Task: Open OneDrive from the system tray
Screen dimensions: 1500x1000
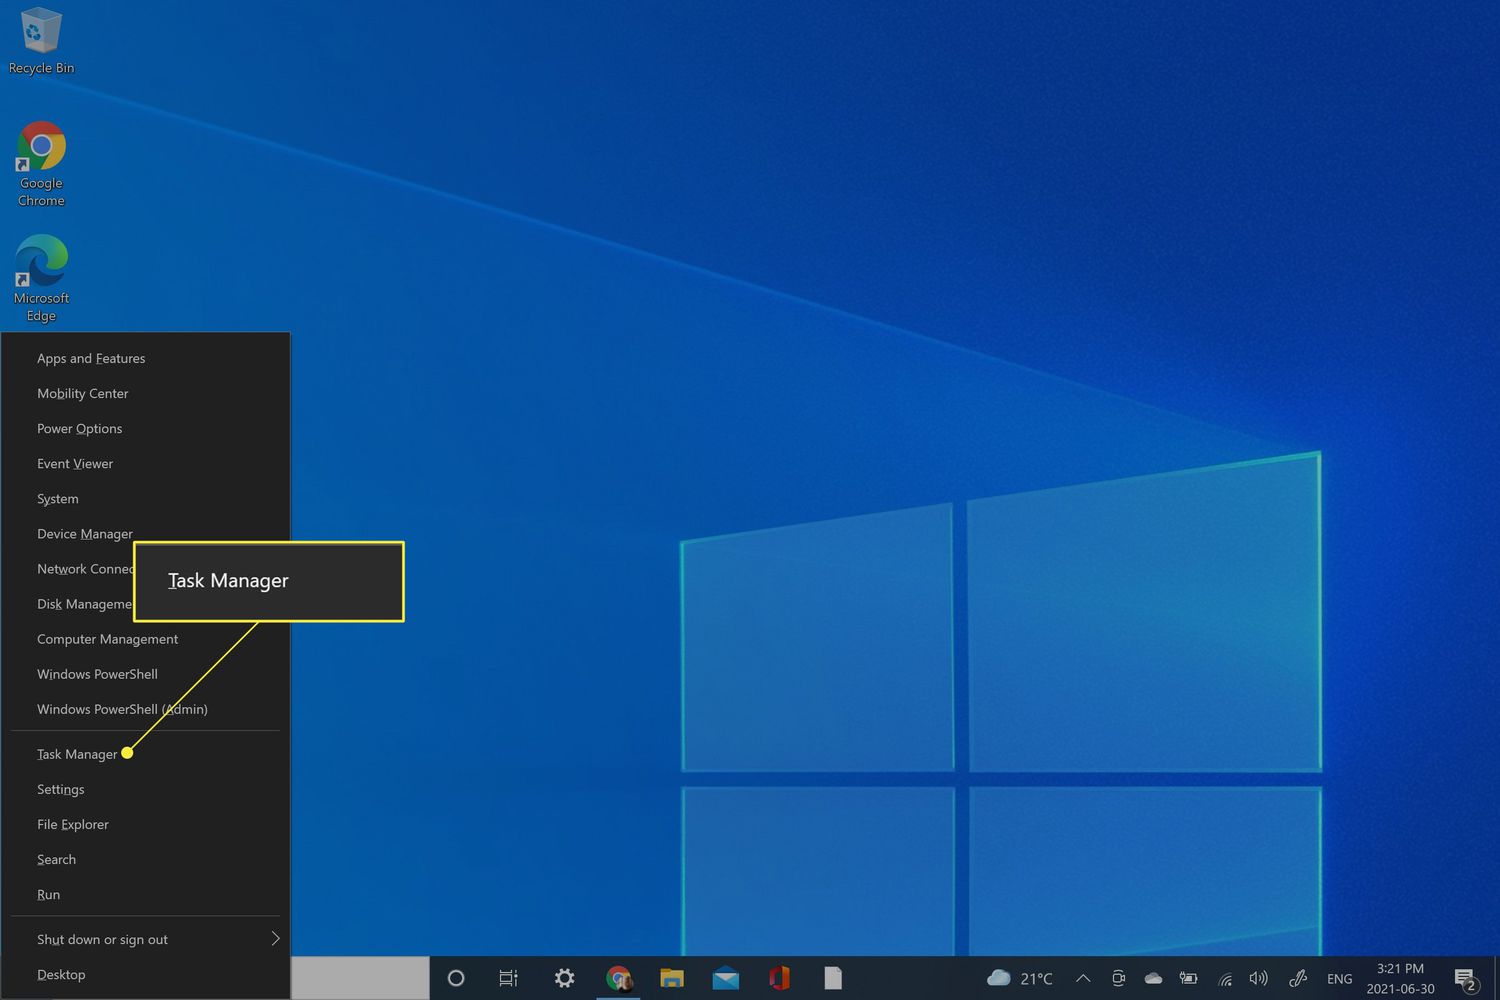Action: coord(1152,978)
